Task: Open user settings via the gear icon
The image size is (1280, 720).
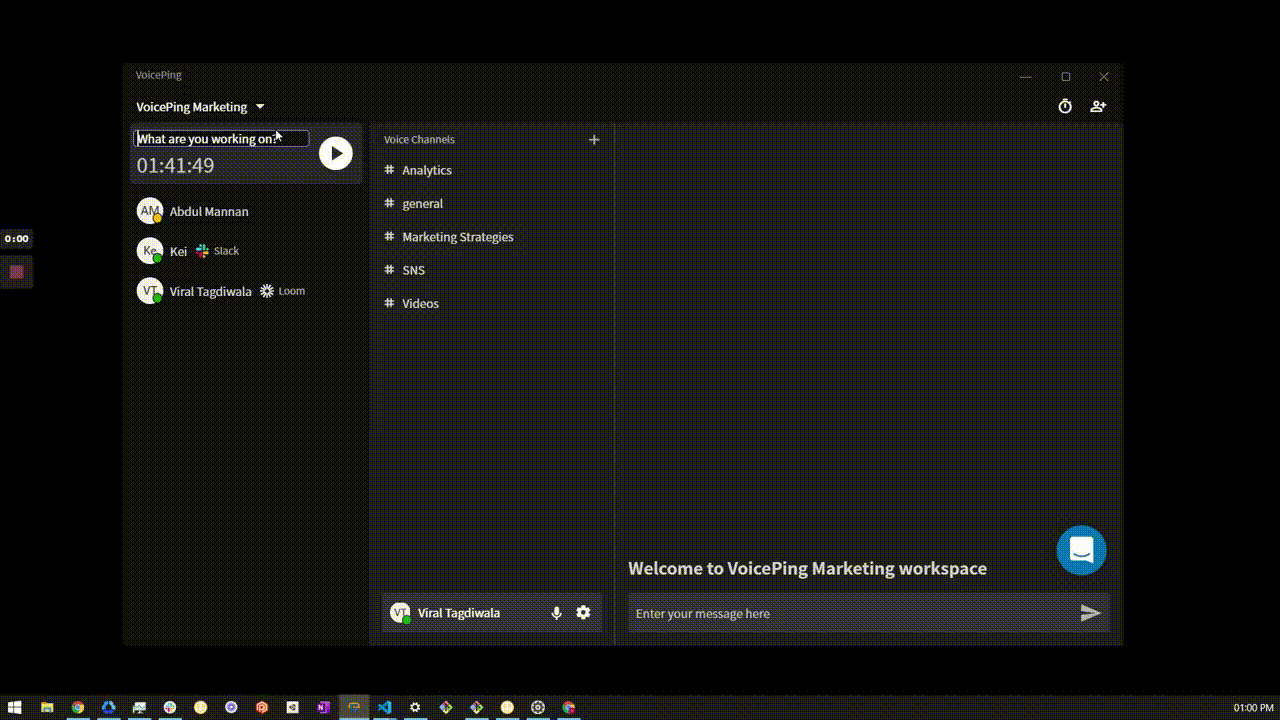Action: click(x=583, y=613)
